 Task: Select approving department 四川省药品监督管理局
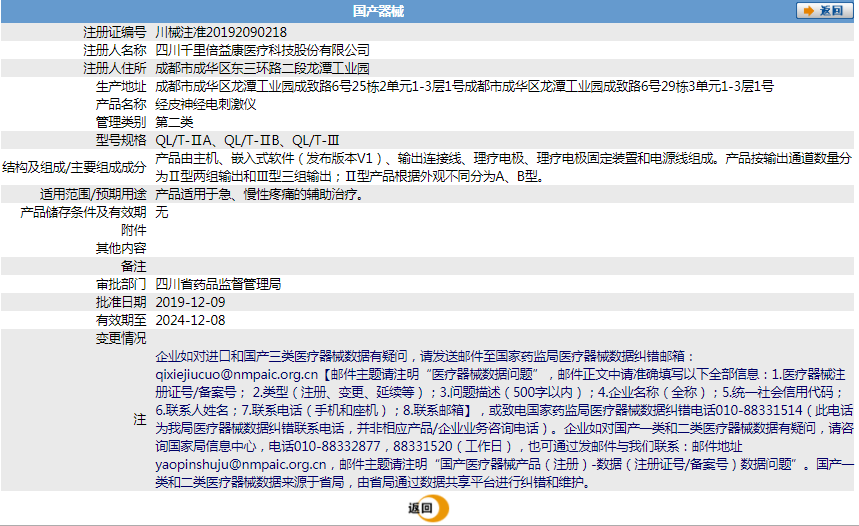click(218, 284)
